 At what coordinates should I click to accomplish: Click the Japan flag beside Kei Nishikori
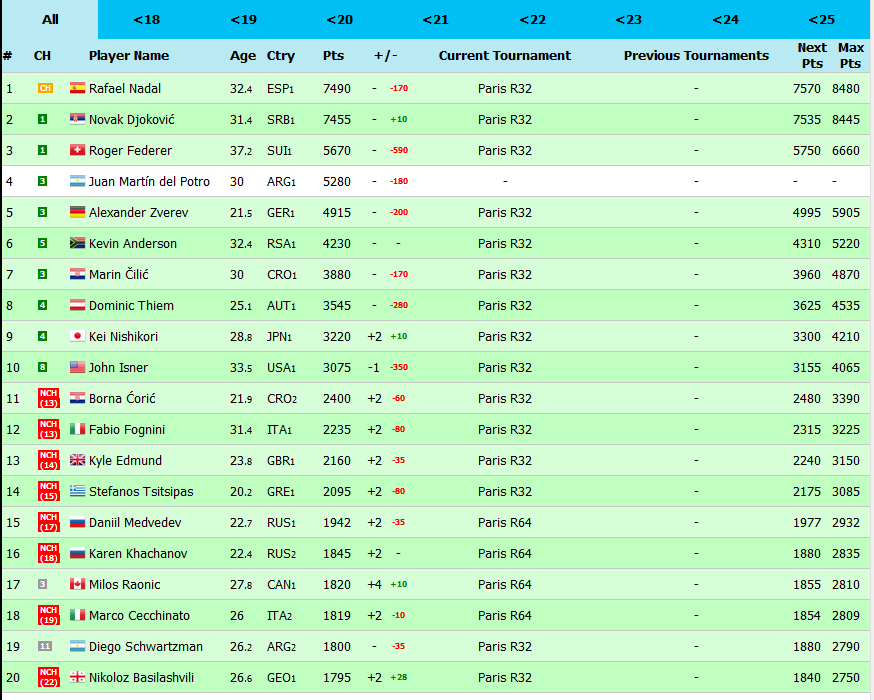point(77,336)
